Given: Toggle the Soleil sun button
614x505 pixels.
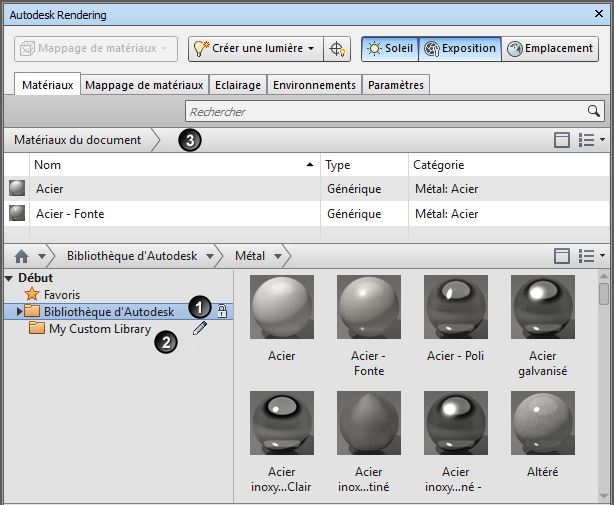Looking at the screenshot, I should click(x=390, y=49).
